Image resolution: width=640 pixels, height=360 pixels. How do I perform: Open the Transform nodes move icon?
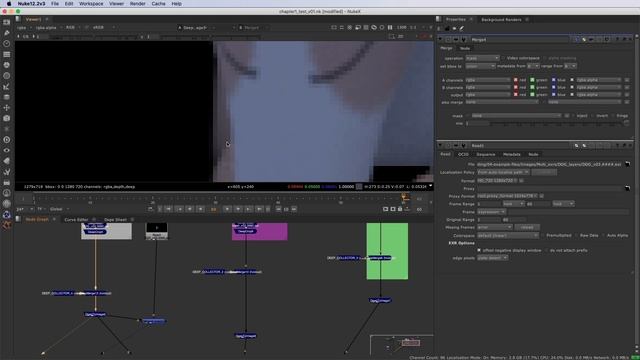point(7,108)
